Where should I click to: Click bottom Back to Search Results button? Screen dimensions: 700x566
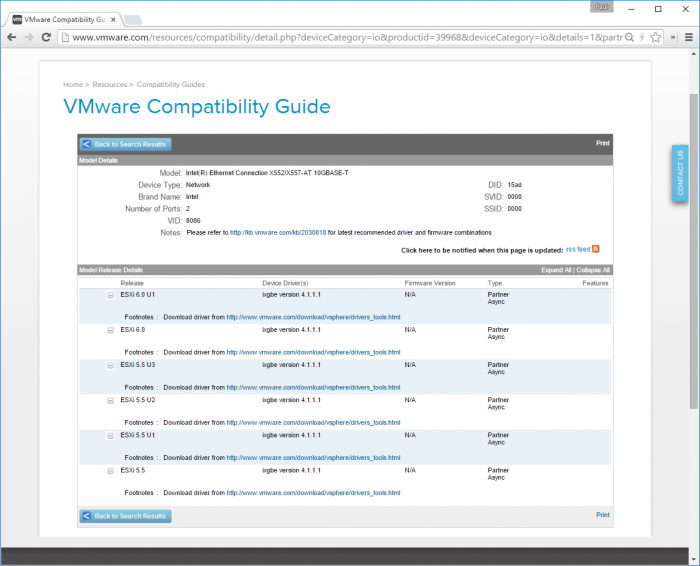pyautogui.click(x=125, y=516)
